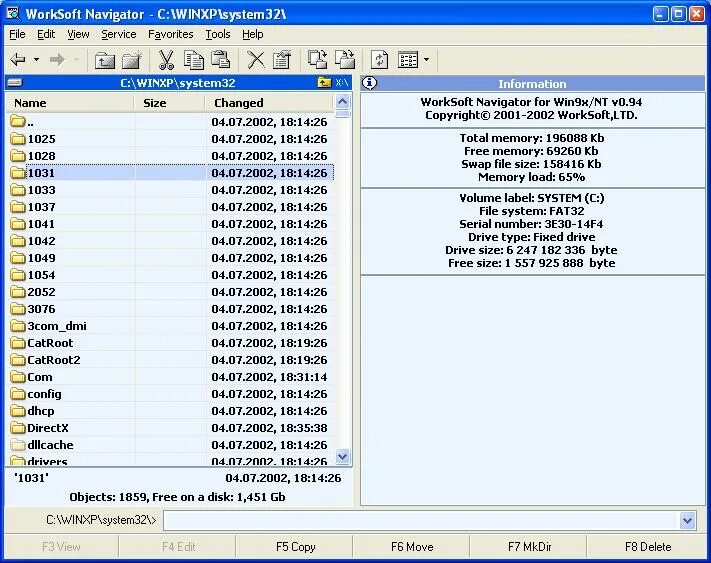Select the dhcp folder
Screen dimensions: 711x563
(170, 411)
